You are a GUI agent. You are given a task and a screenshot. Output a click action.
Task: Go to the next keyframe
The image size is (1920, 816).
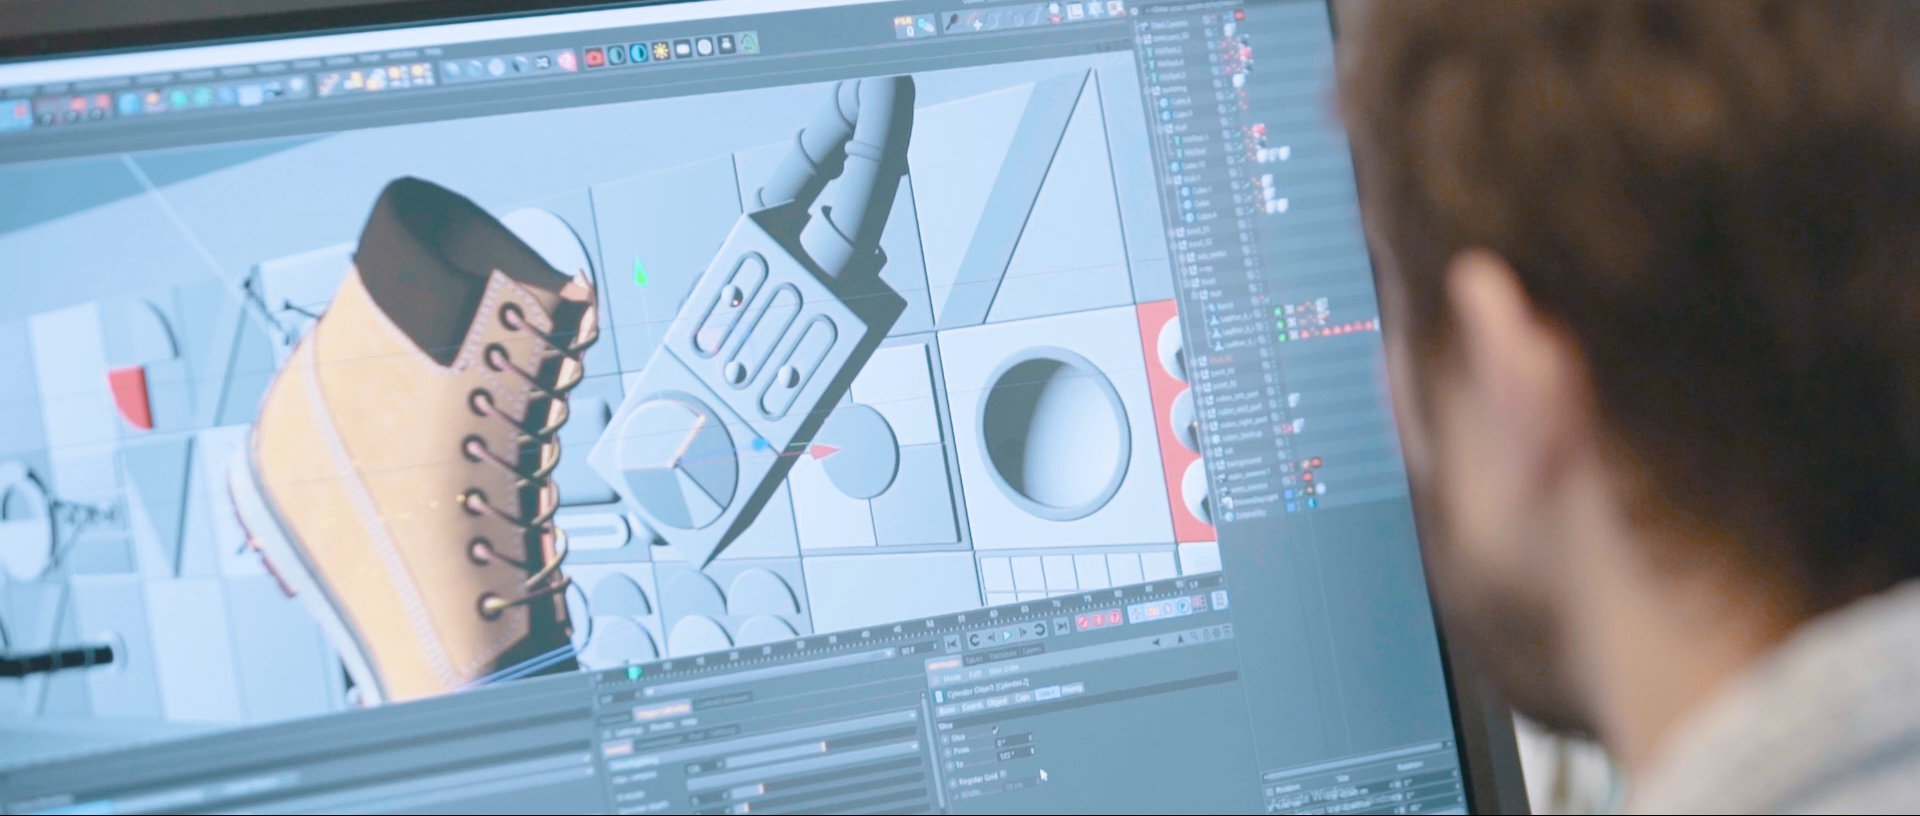(x=1040, y=630)
